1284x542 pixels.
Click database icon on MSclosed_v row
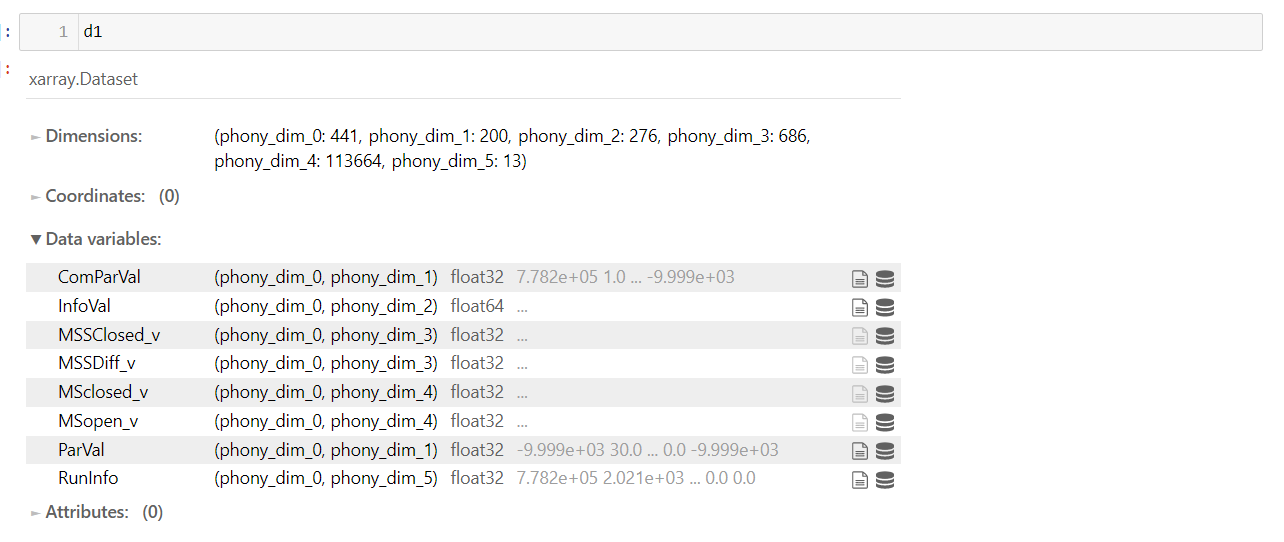(x=885, y=393)
